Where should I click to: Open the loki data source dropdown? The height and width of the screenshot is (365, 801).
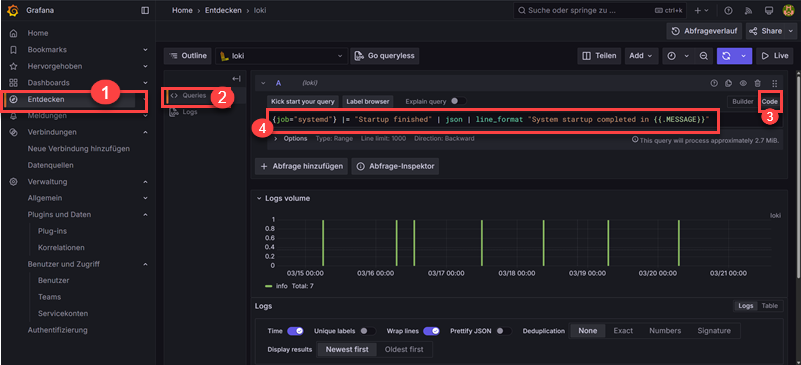click(x=281, y=56)
